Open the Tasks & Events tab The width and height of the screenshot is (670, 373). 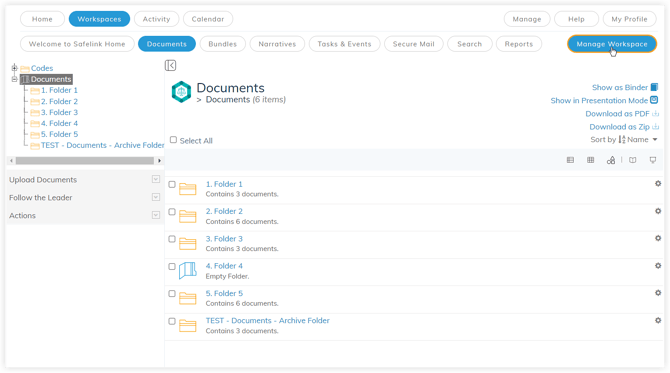(x=344, y=44)
